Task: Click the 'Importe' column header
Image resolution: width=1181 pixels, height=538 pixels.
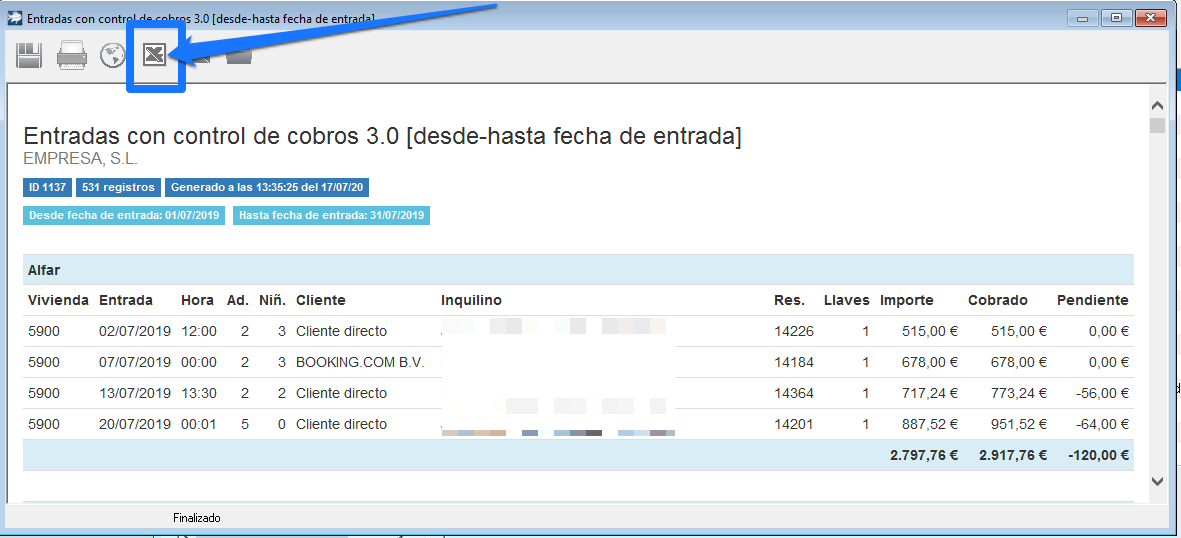Action: [x=907, y=300]
